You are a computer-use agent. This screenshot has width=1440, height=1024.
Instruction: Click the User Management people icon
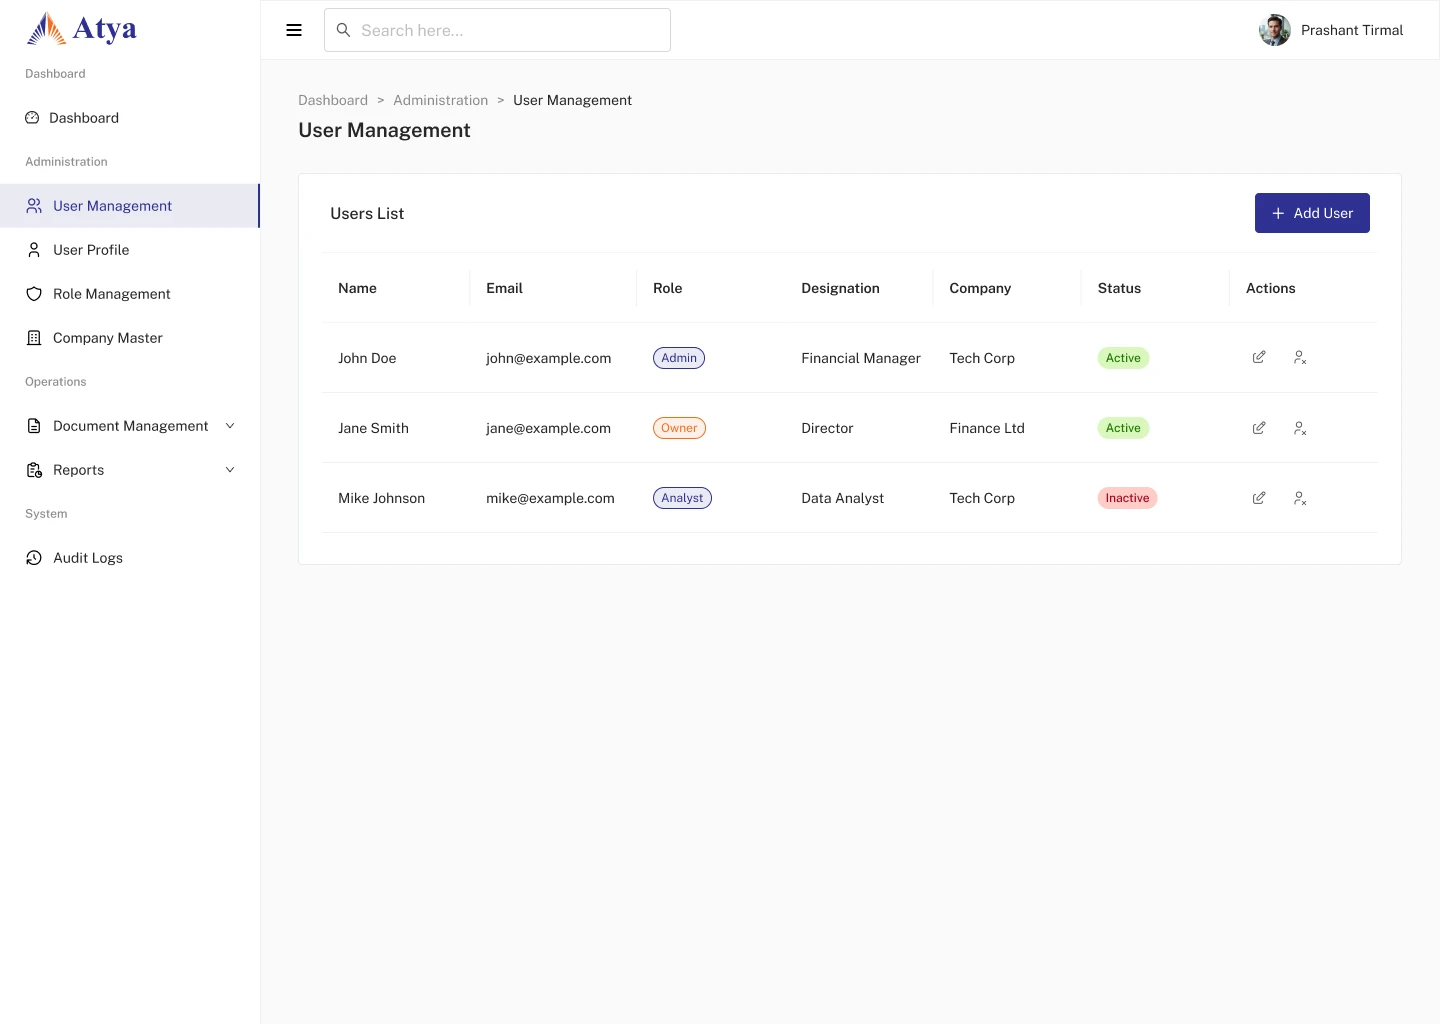(x=34, y=206)
